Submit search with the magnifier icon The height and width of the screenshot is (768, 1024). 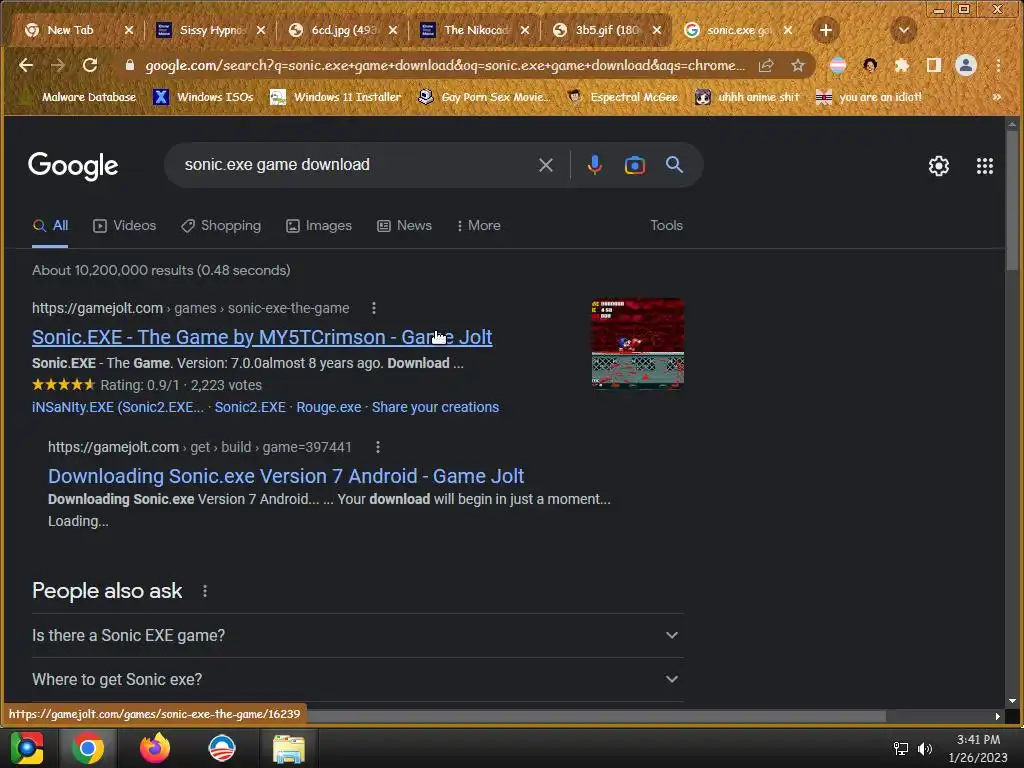click(675, 165)
